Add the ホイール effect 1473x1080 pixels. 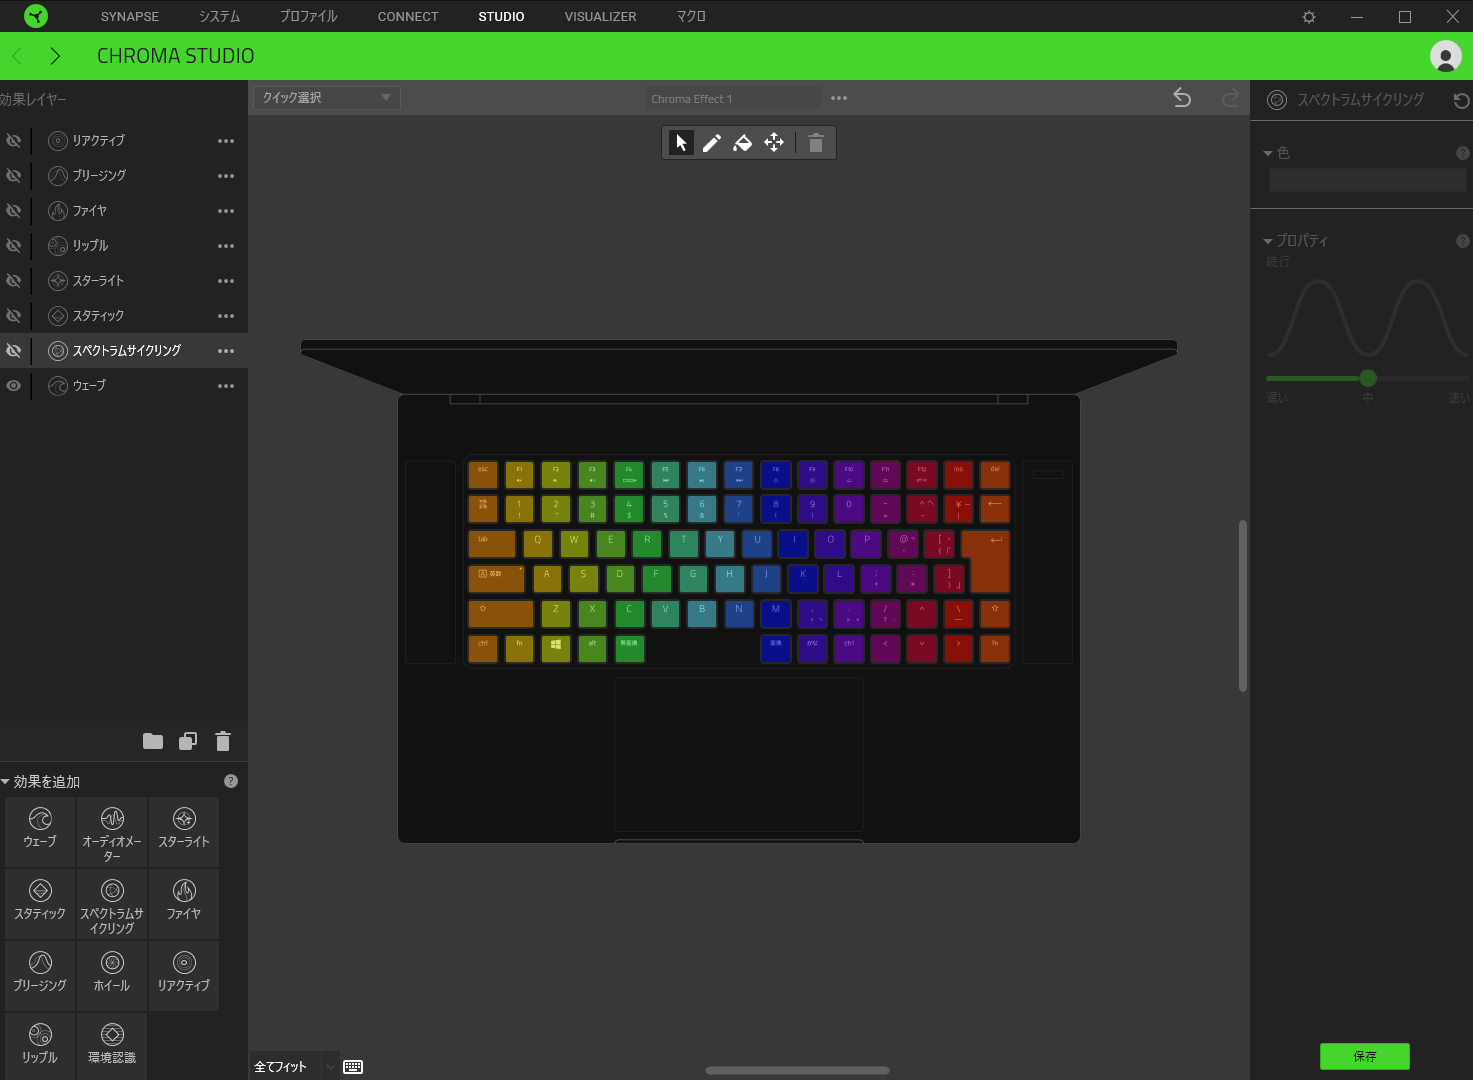point(112,975)
